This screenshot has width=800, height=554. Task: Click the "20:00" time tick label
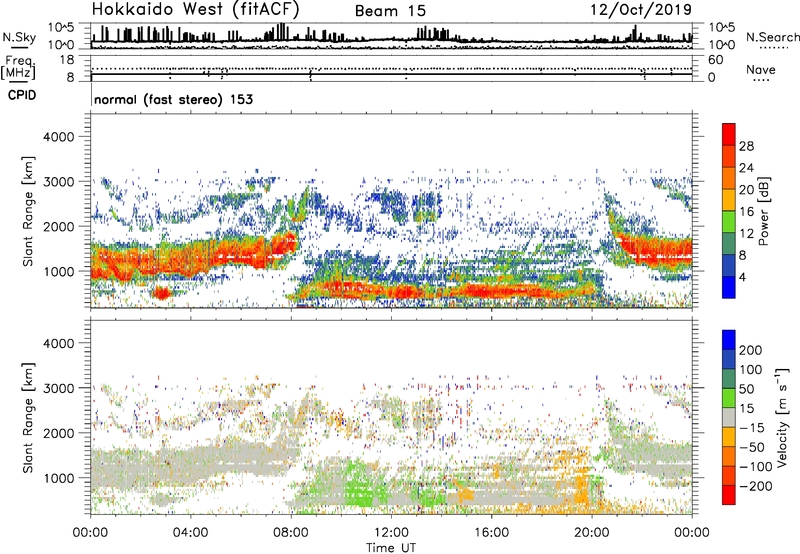pos(592,533)
